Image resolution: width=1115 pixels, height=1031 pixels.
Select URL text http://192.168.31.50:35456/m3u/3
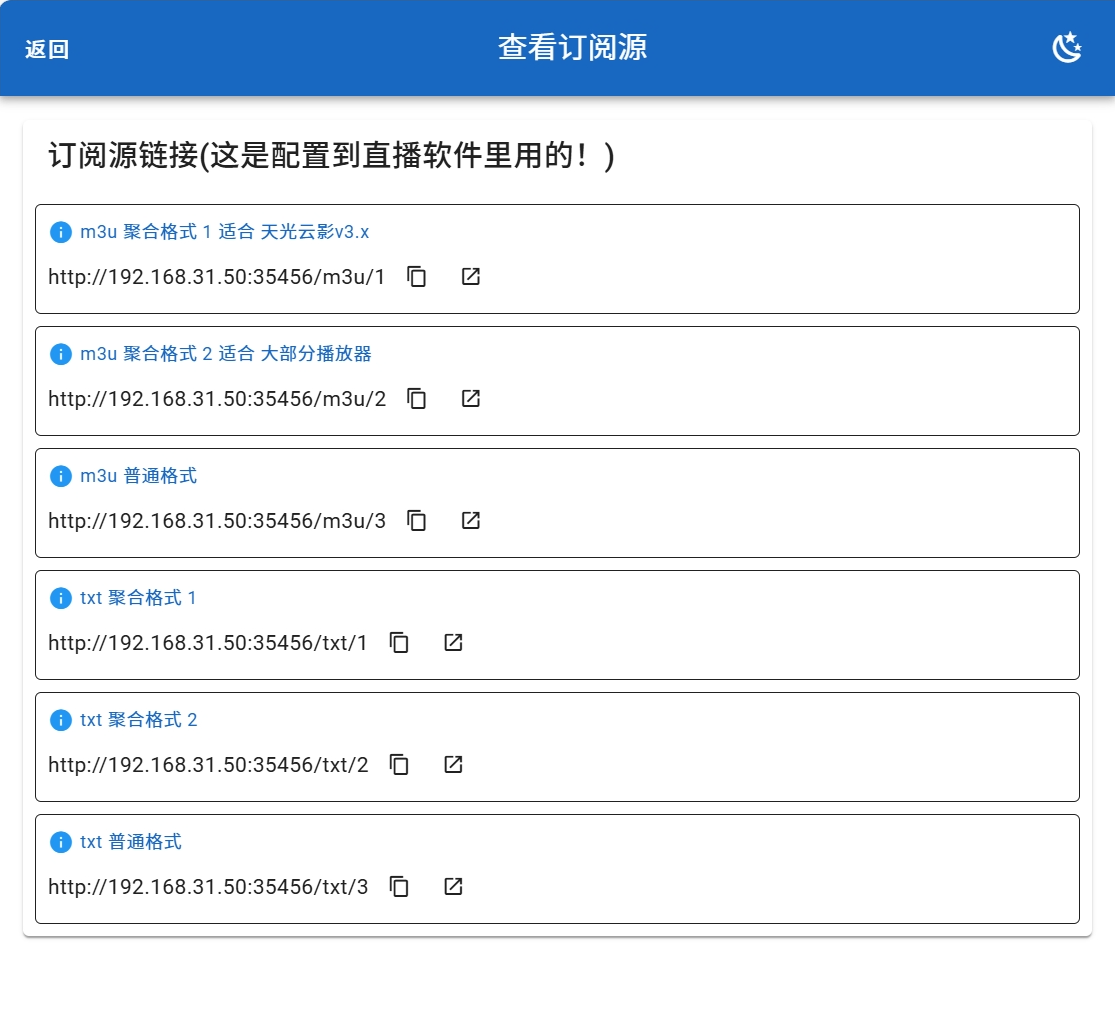click(x=217, y=520)
